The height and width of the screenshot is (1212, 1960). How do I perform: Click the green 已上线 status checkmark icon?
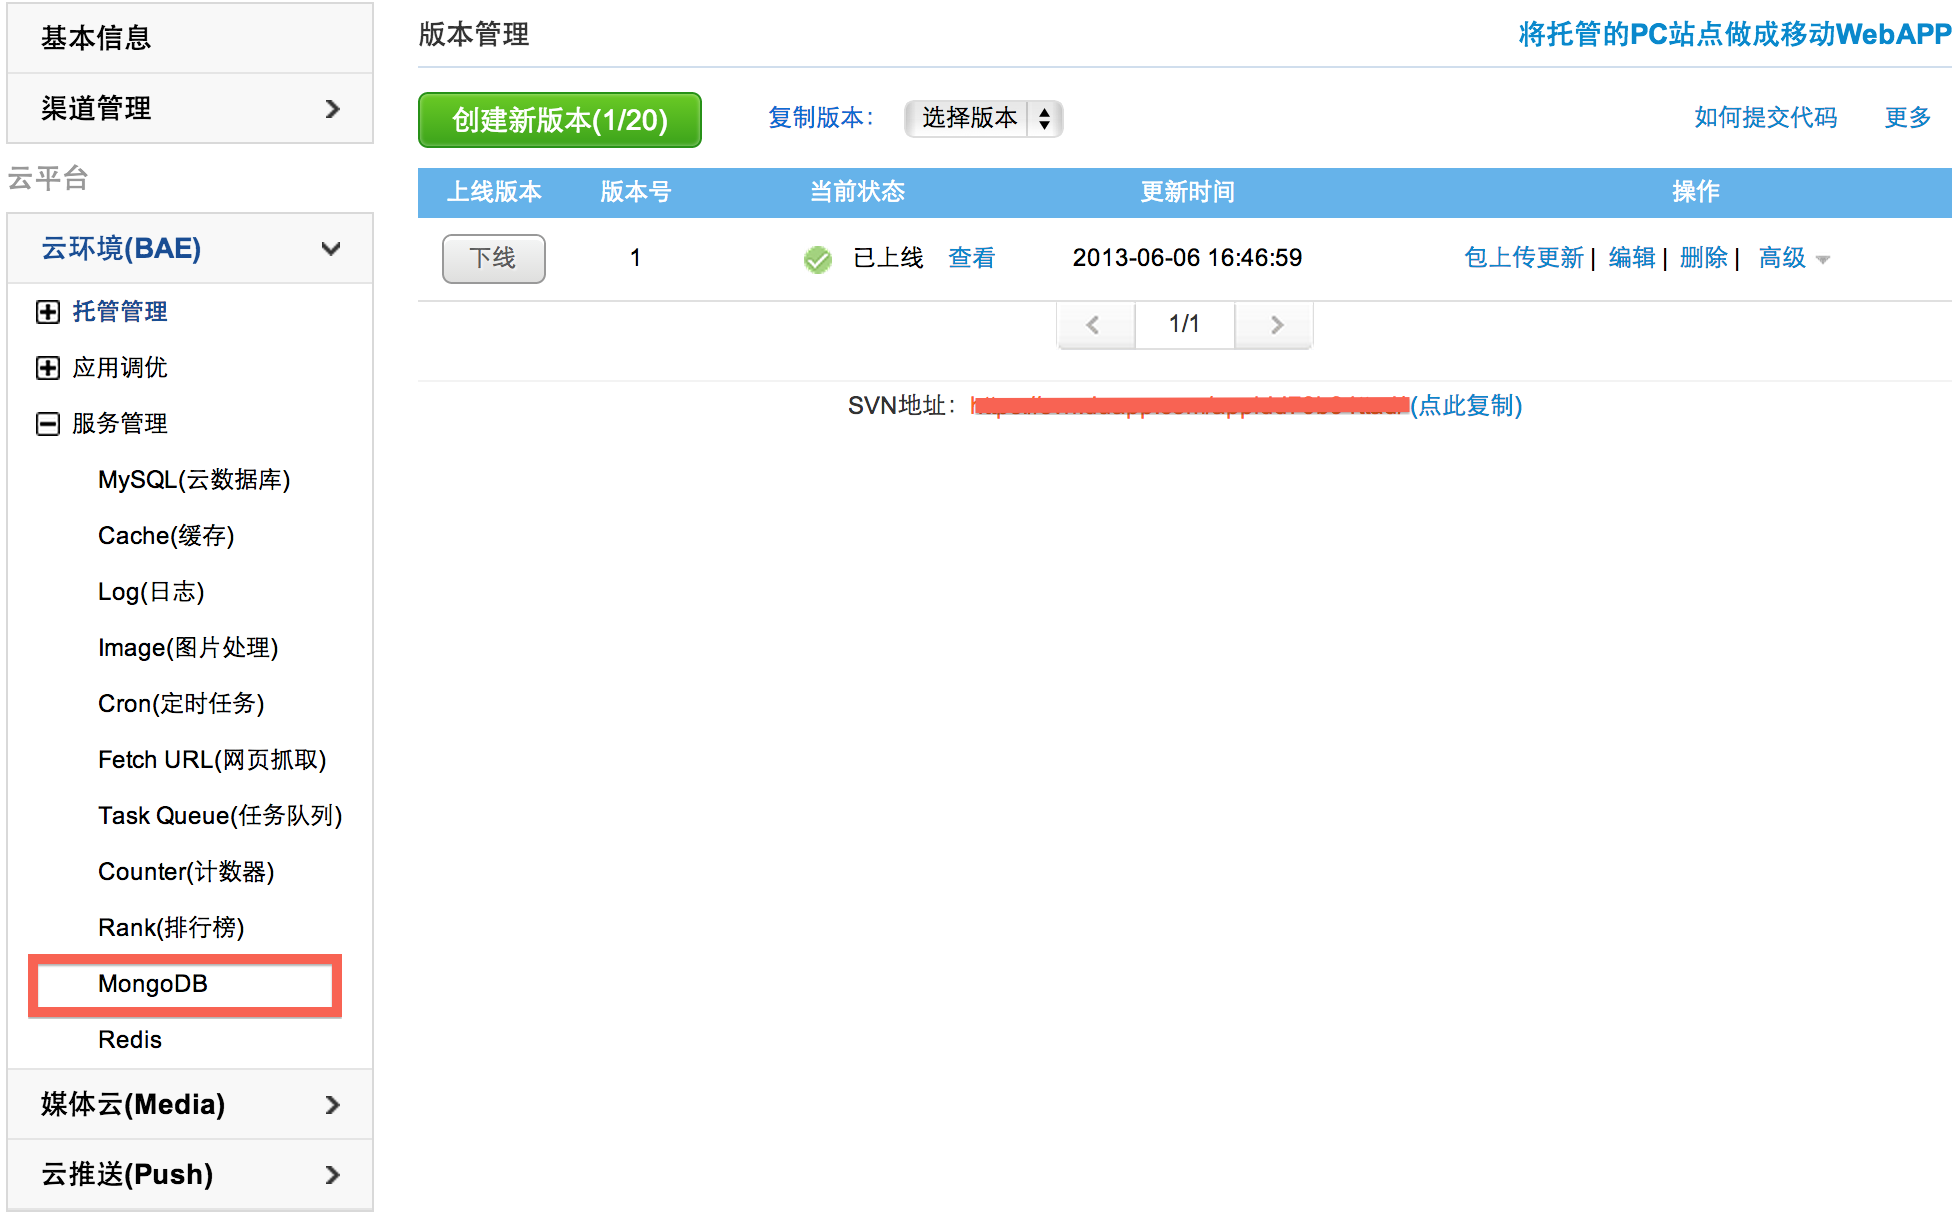coord(817,260)
